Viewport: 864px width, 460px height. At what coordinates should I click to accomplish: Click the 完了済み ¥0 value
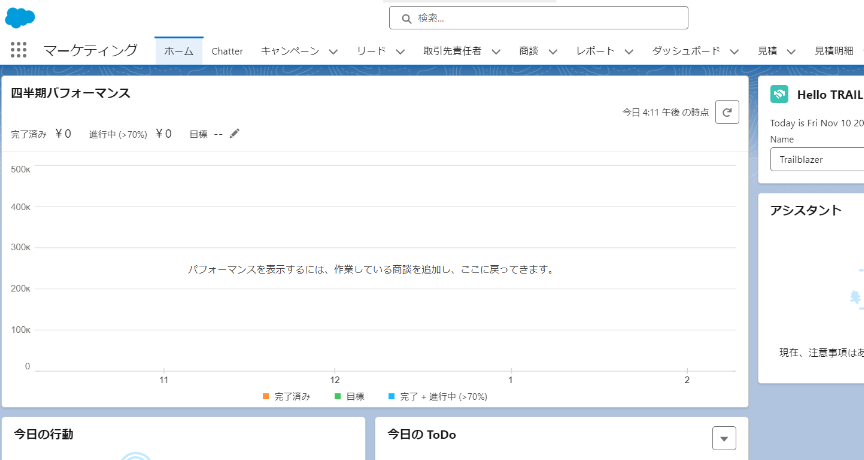[x=63, y=134]
